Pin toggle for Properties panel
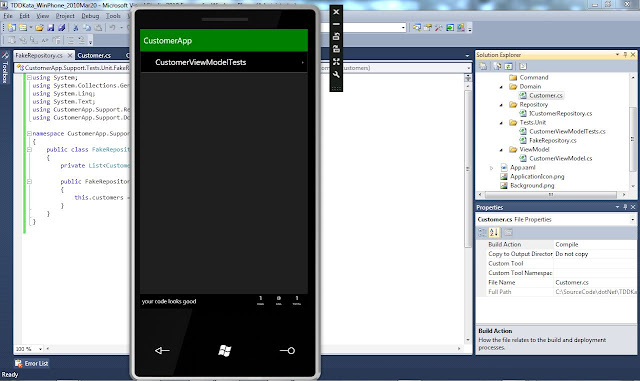The image size is (640, 381). [625, 207]
